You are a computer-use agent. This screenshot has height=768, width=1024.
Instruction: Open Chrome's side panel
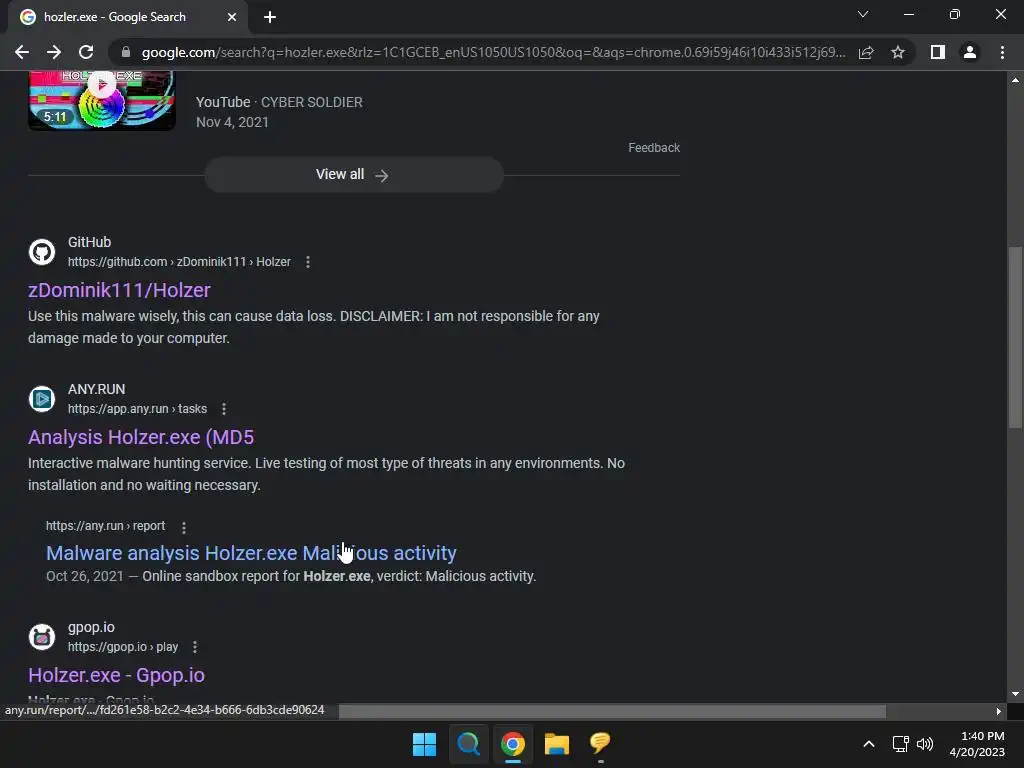pyautogui.click(x=938, y=52)
